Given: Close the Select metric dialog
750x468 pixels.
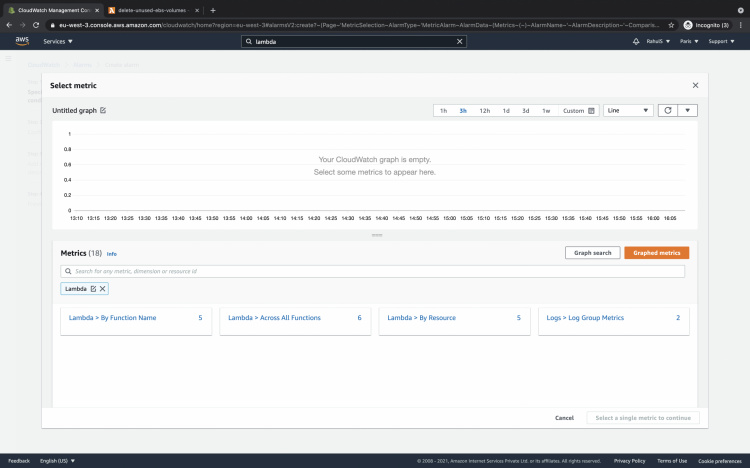Looking at the screenshot, I should (x=696, y=86).
